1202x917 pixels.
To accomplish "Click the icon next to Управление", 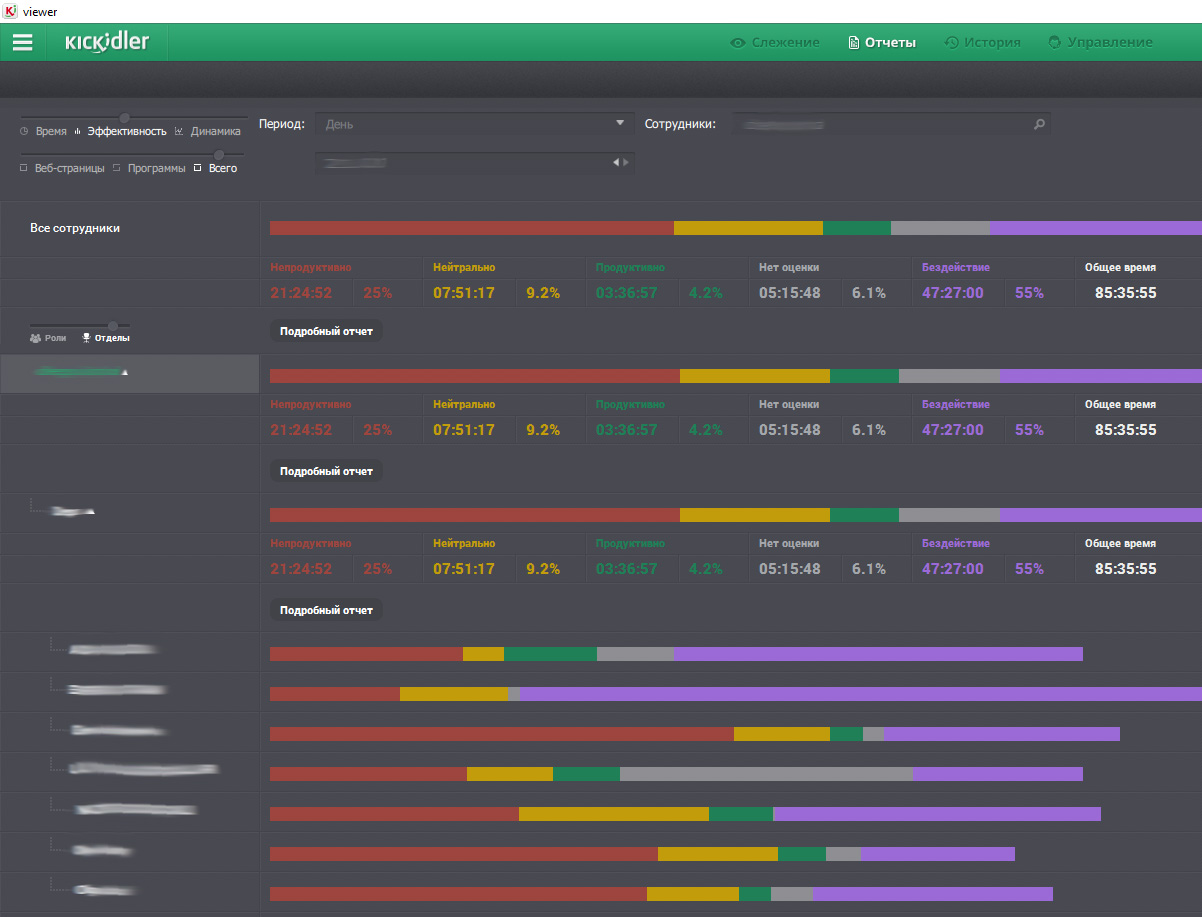I will click(x=1054, y=43).
